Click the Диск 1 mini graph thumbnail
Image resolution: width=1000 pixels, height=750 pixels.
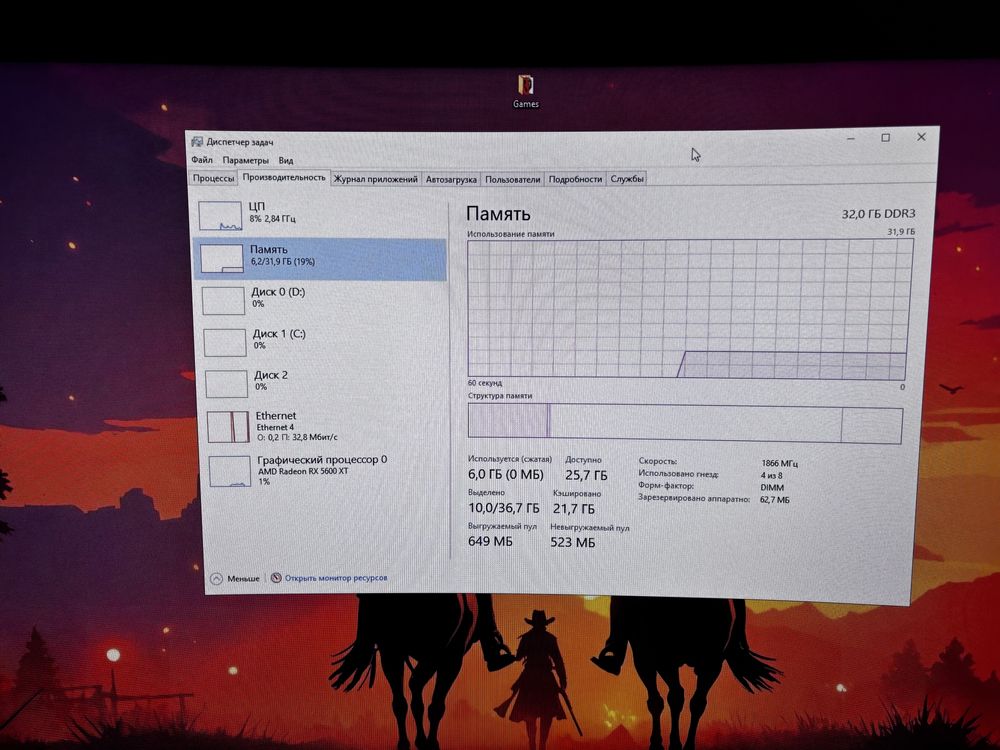tap(225, 342)
